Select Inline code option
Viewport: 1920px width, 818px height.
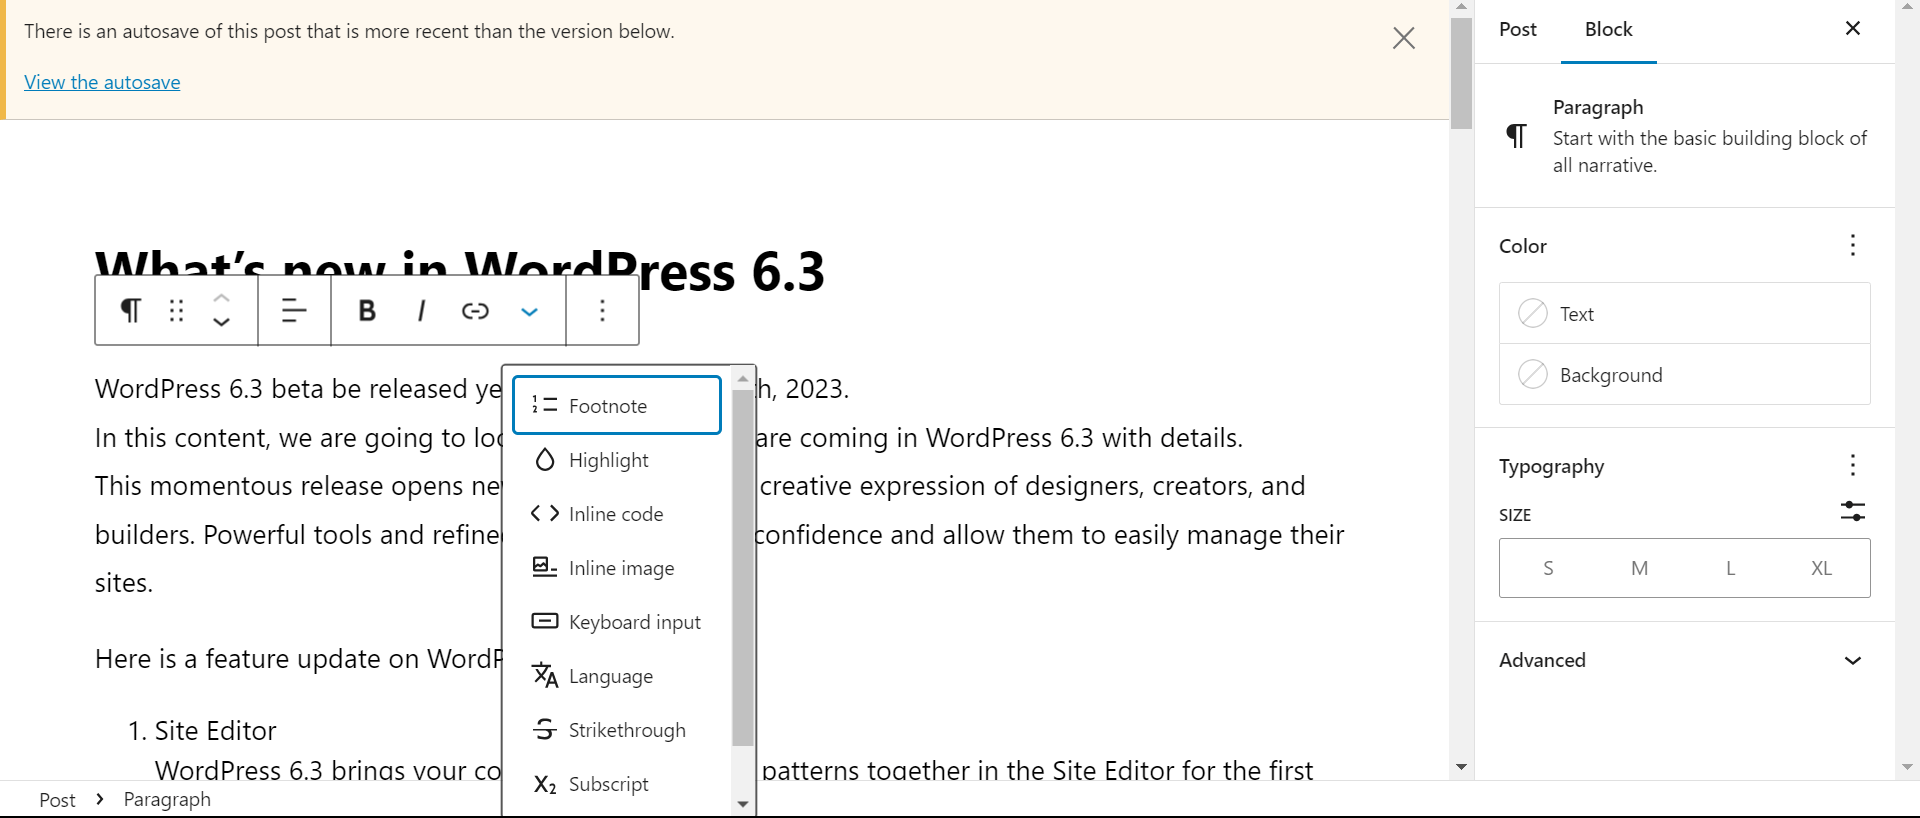tap(617, 514)
